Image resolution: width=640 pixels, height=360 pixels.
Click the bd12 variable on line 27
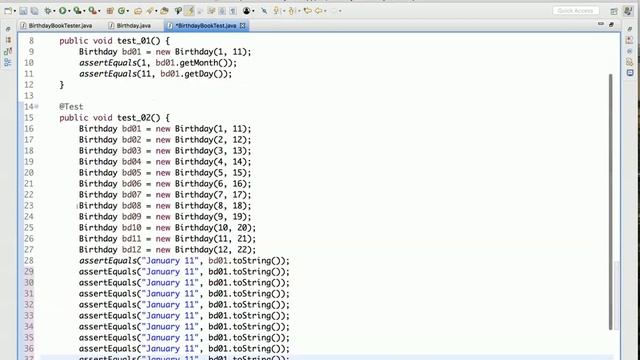(x=131, y=250)
